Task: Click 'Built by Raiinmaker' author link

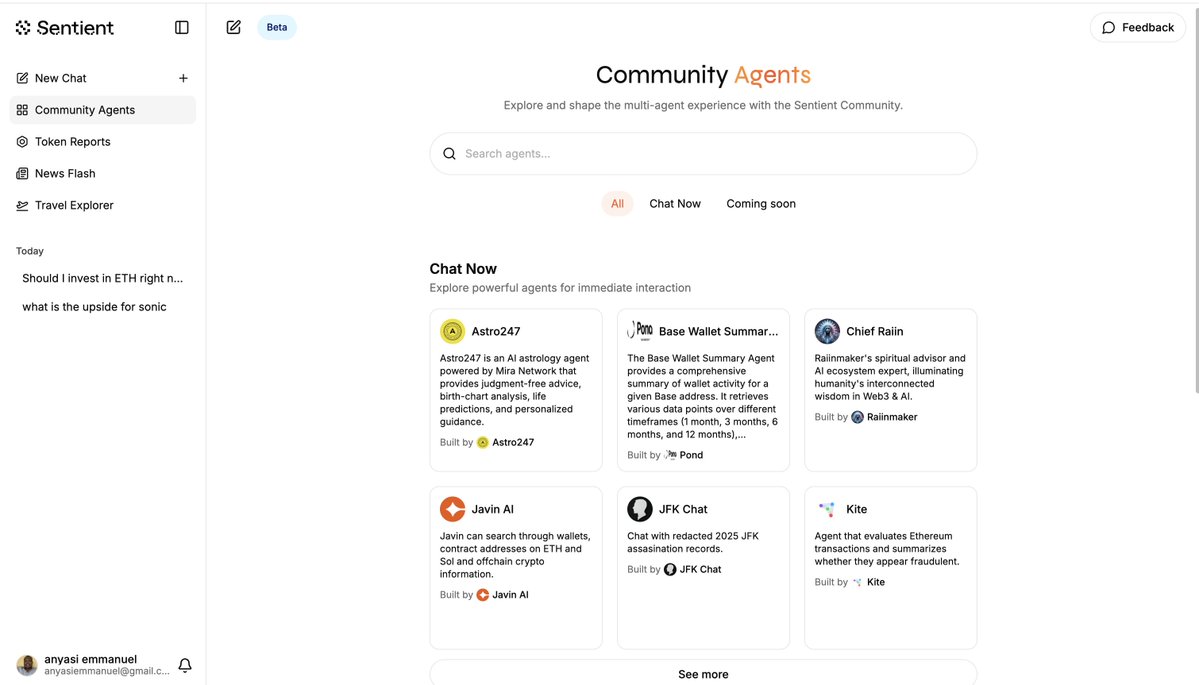Action: coord(866,417)
